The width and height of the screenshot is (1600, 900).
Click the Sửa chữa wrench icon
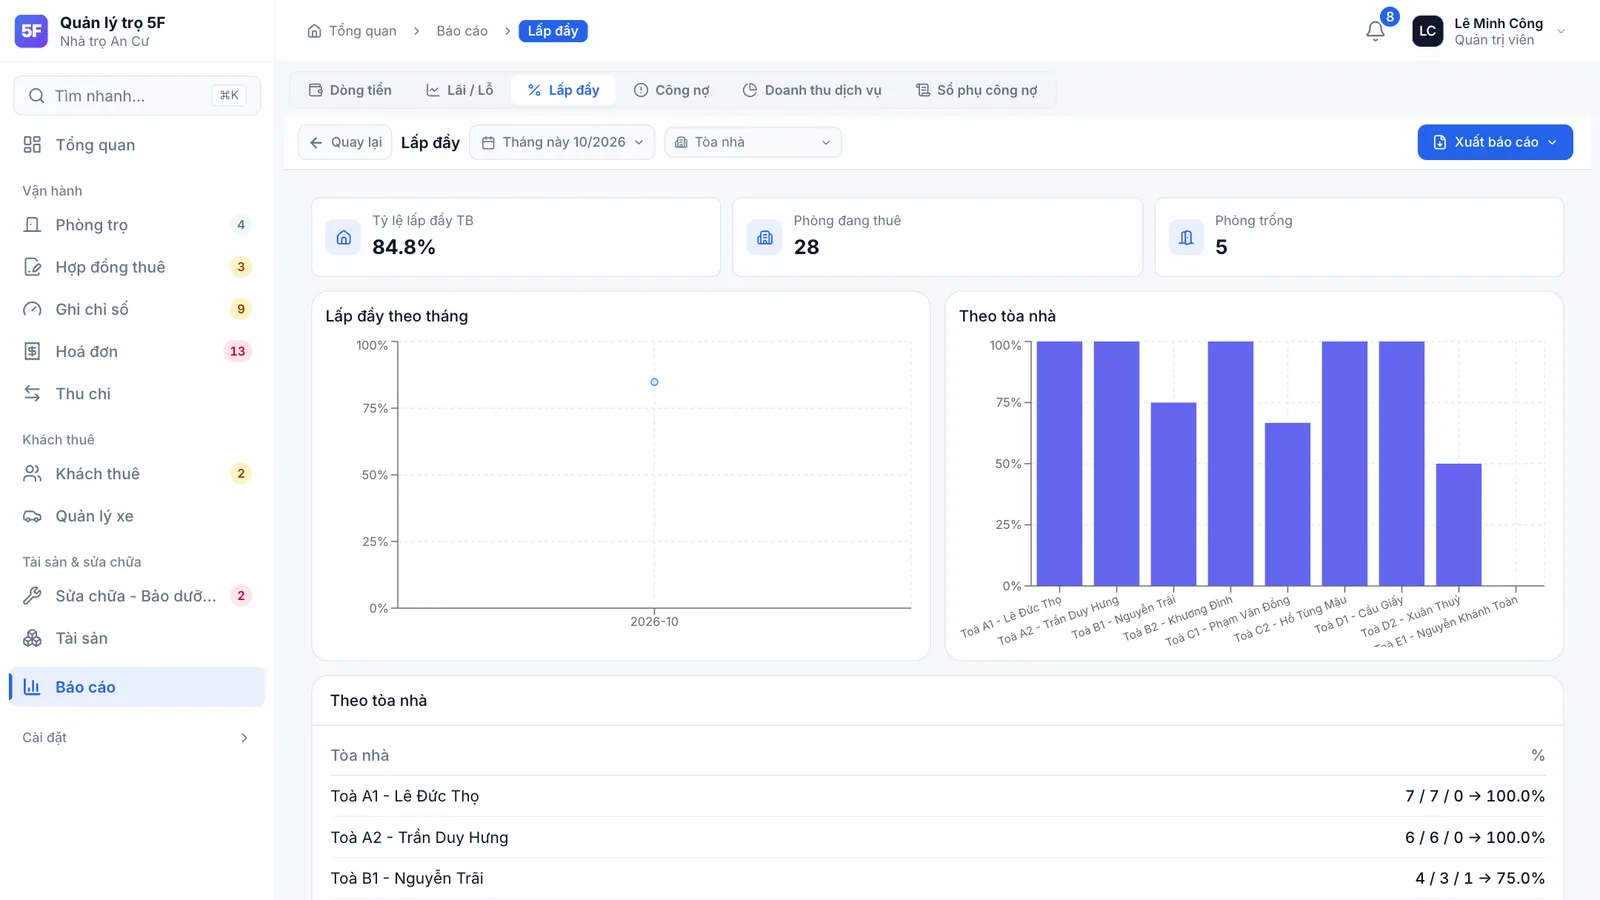click(x=32, y=596)
